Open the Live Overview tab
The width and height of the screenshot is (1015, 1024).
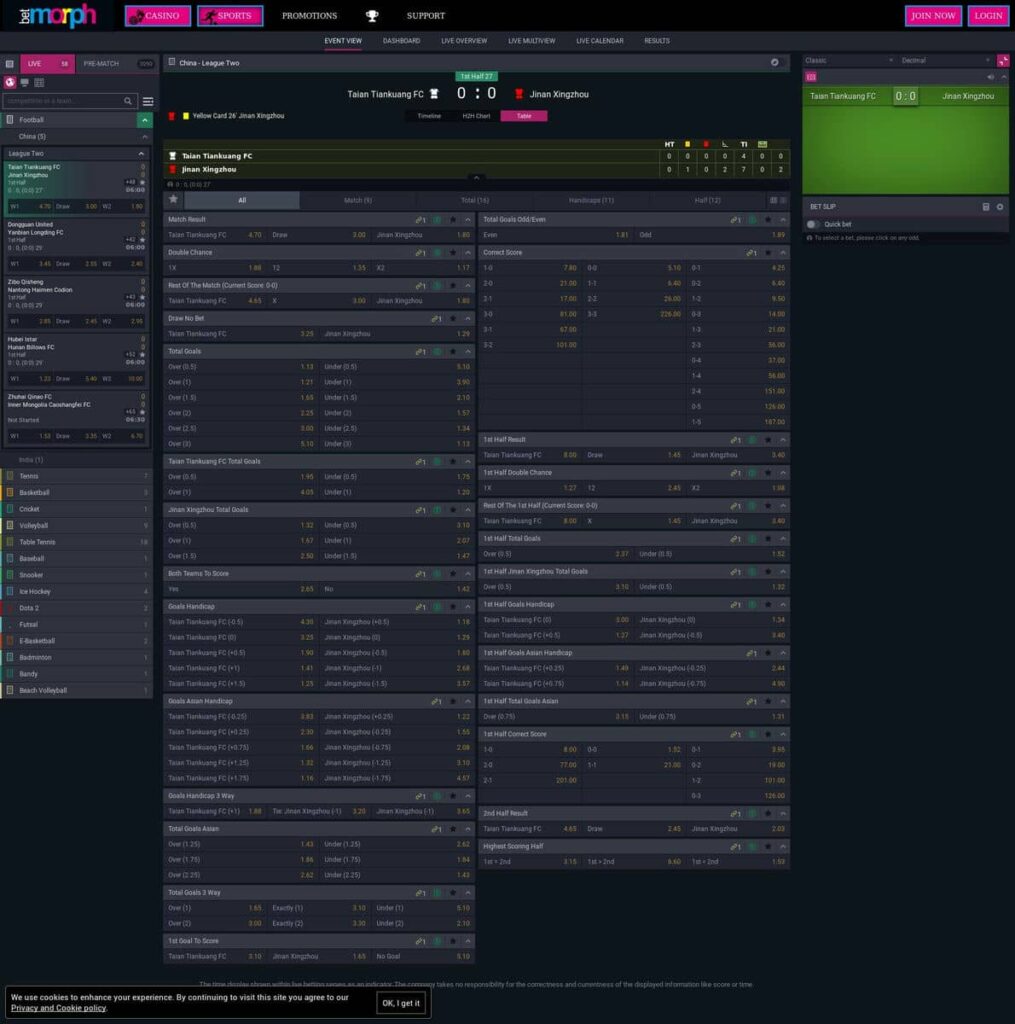pyautogui.click(x=464, y=41)
